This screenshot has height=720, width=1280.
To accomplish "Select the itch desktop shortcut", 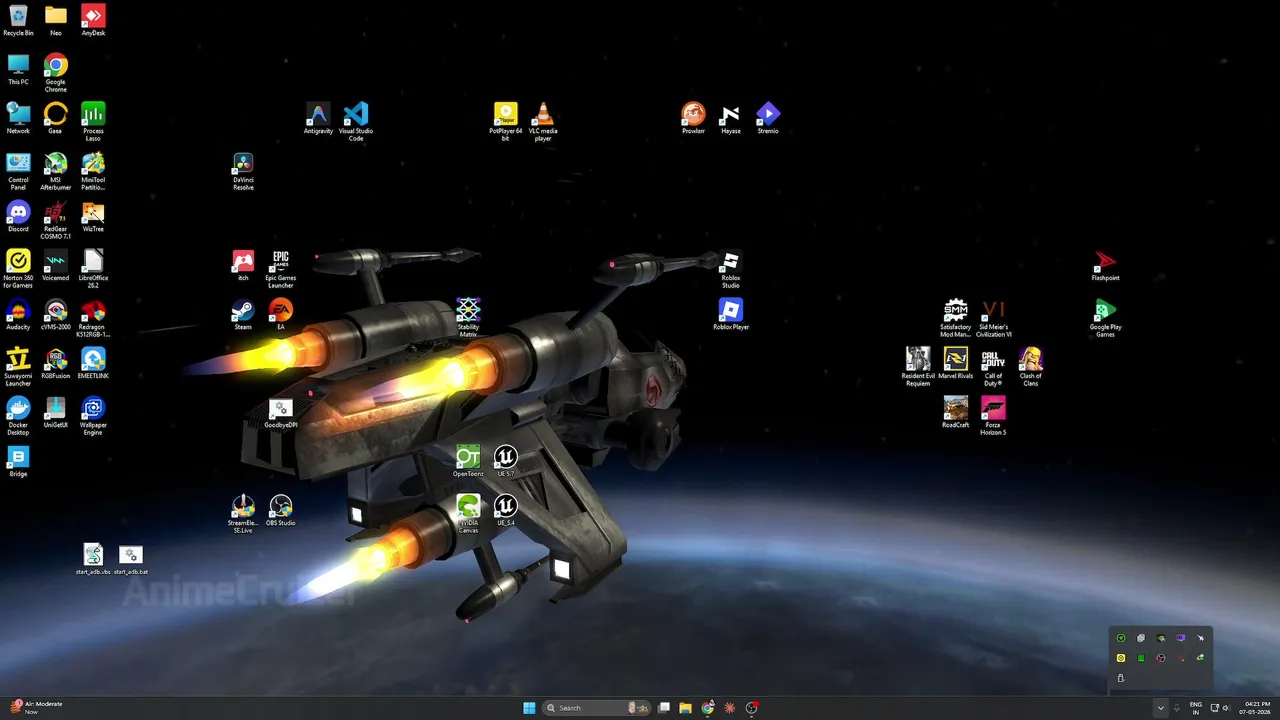I will coord(243,265).
